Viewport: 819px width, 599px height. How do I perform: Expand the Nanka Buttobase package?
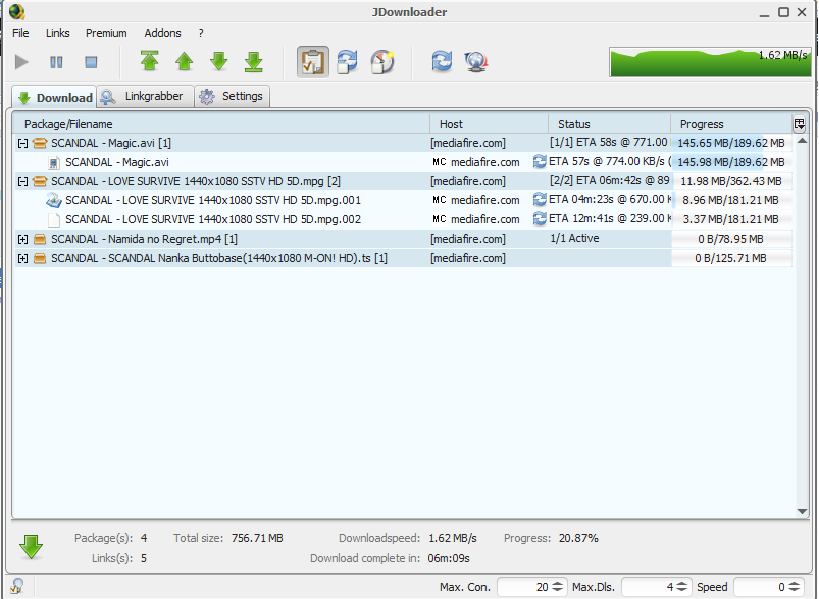point(22,258)
